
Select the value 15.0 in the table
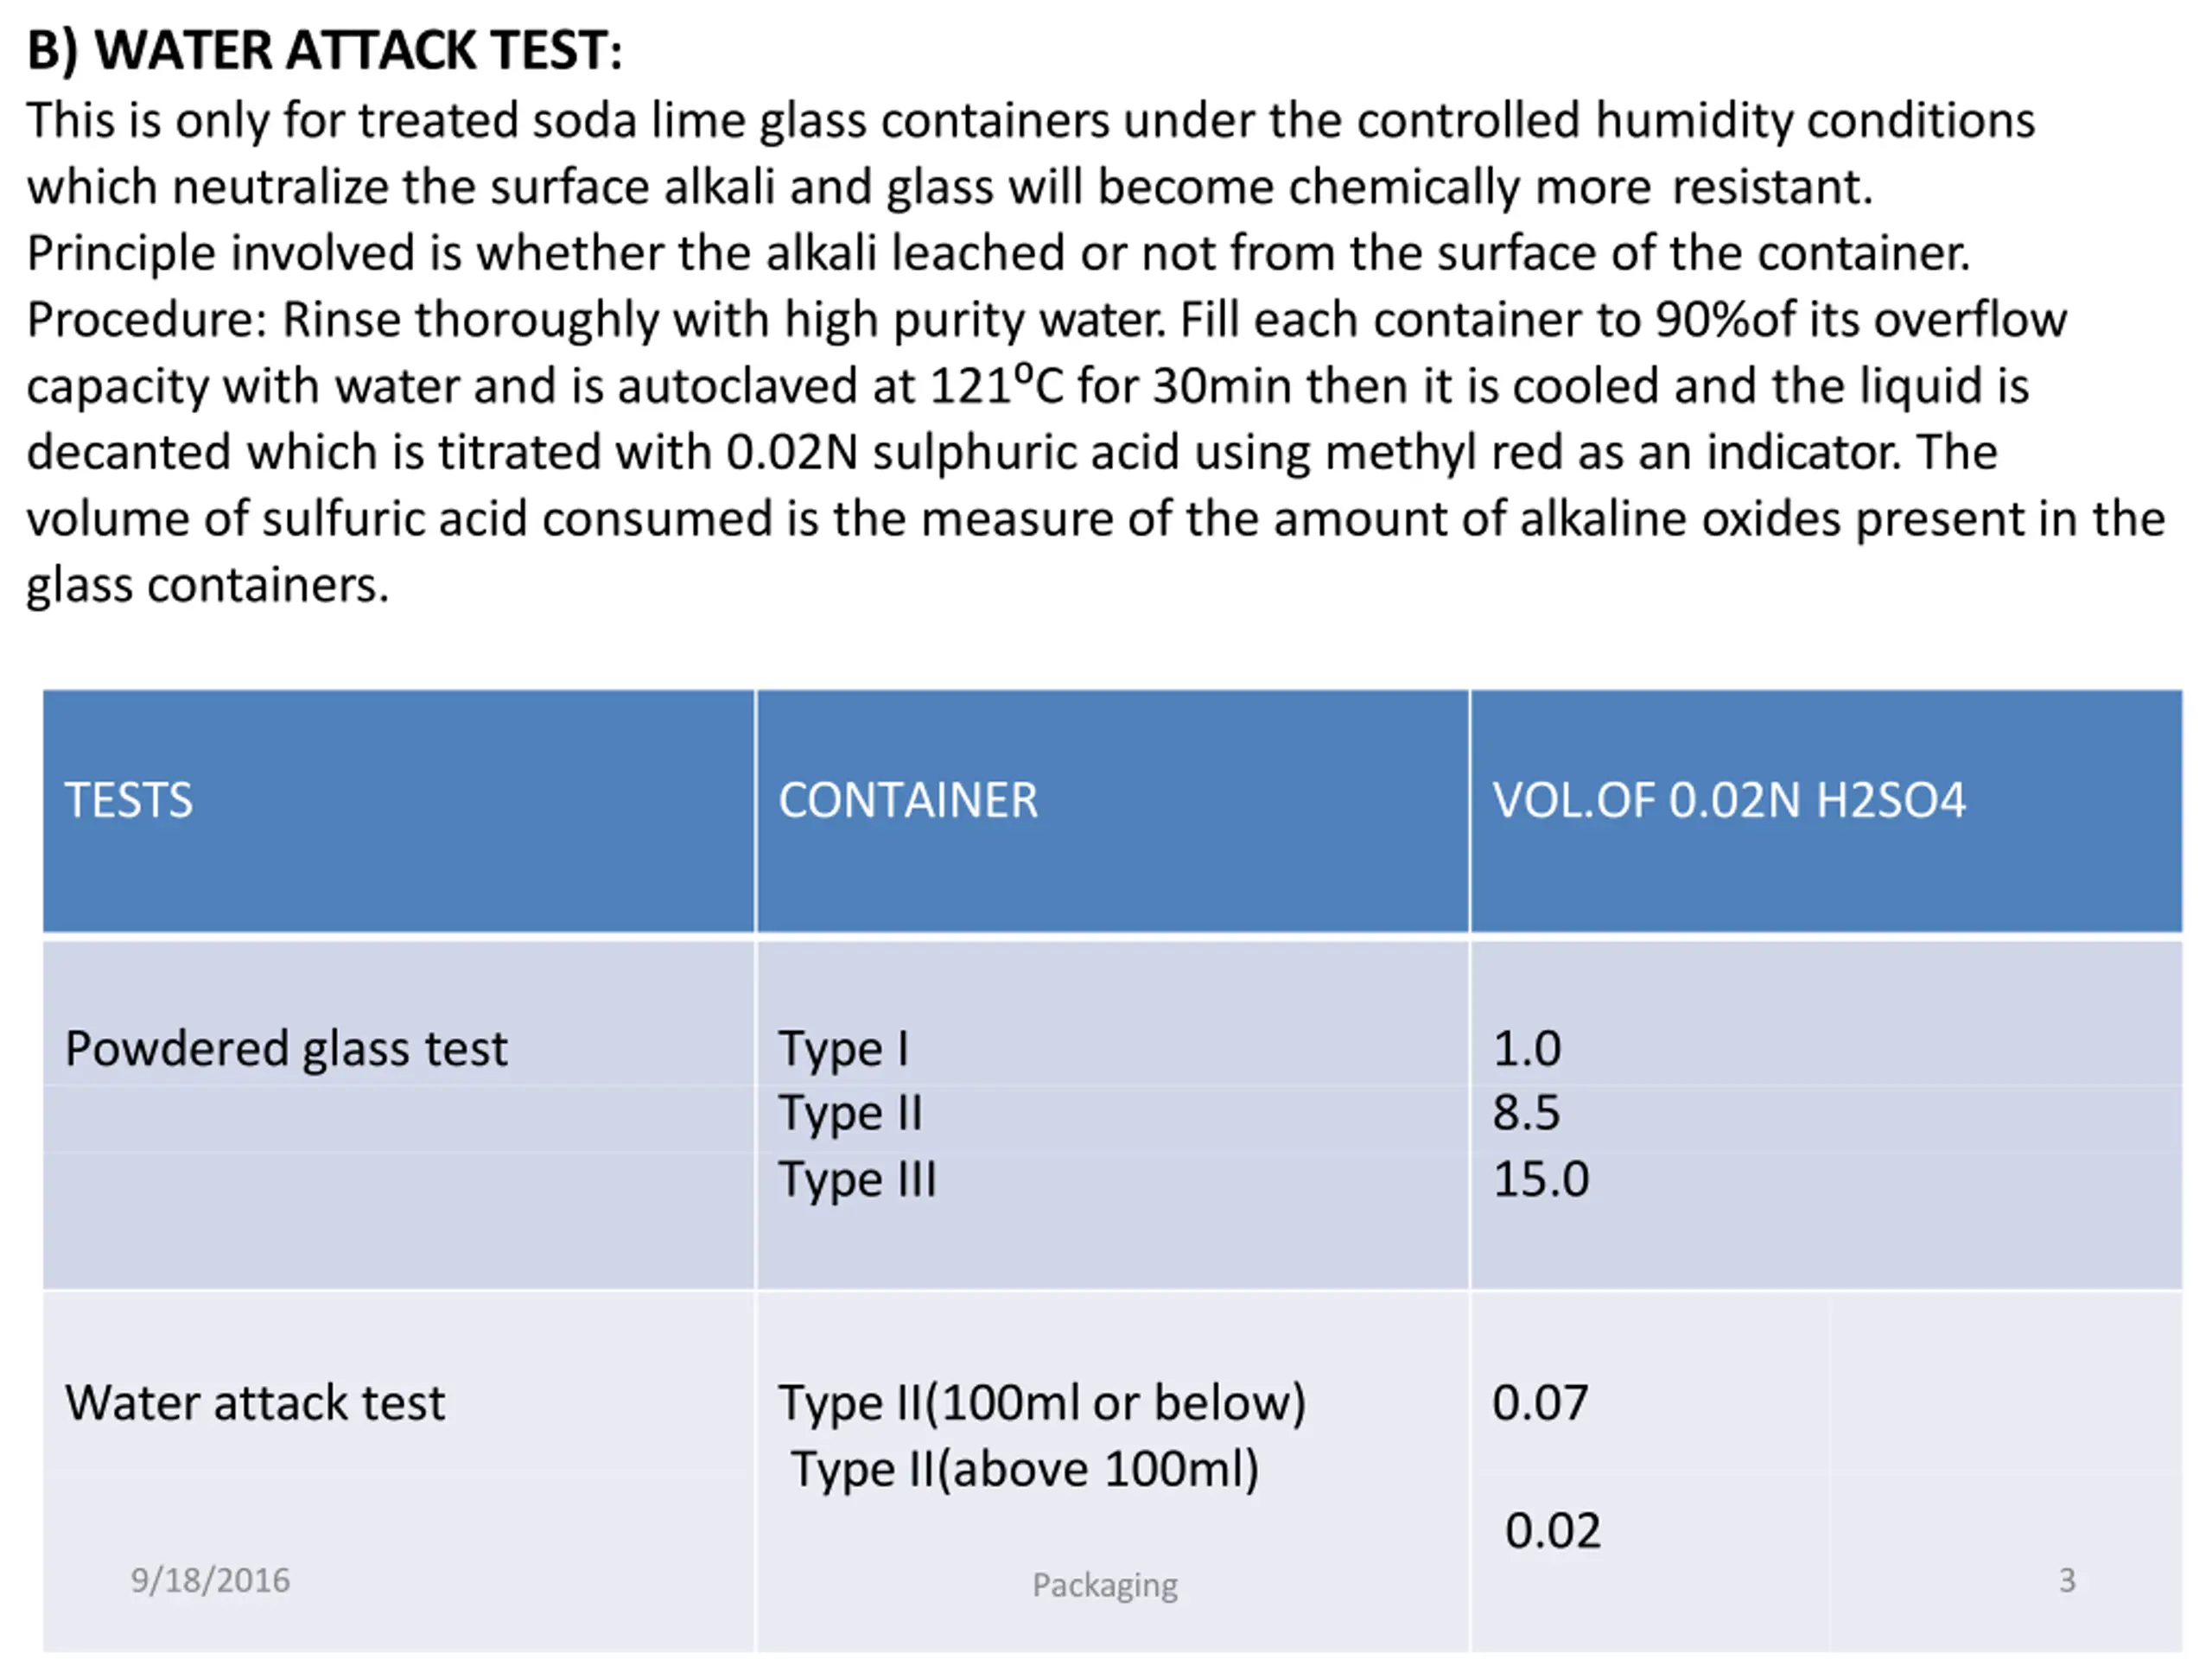click(x=1540, y=1179)
